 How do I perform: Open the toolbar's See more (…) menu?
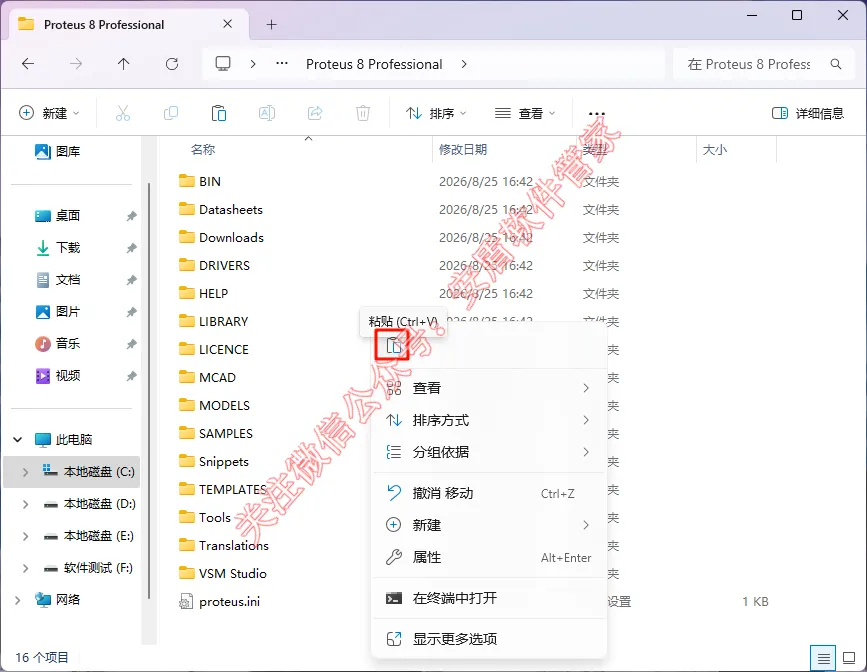coord(597,113)
